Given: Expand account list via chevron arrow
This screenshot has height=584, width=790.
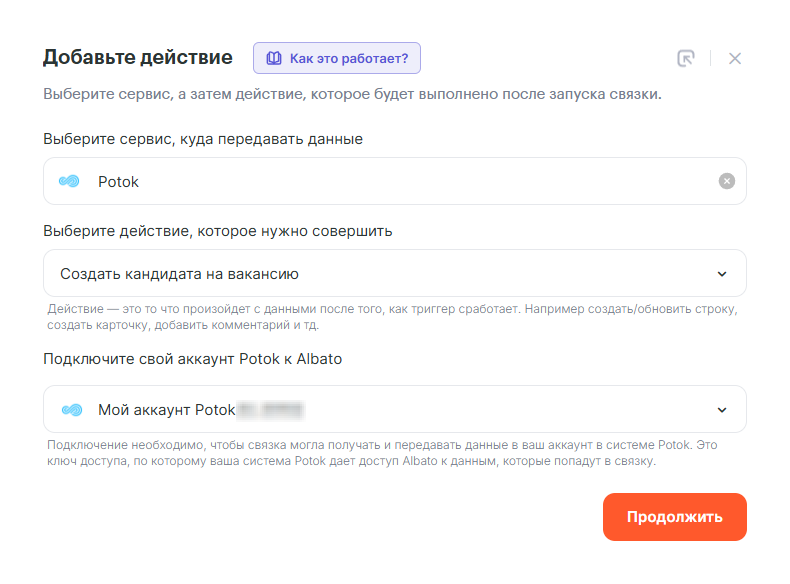Looking at the screenshot, I should (723, 410).
